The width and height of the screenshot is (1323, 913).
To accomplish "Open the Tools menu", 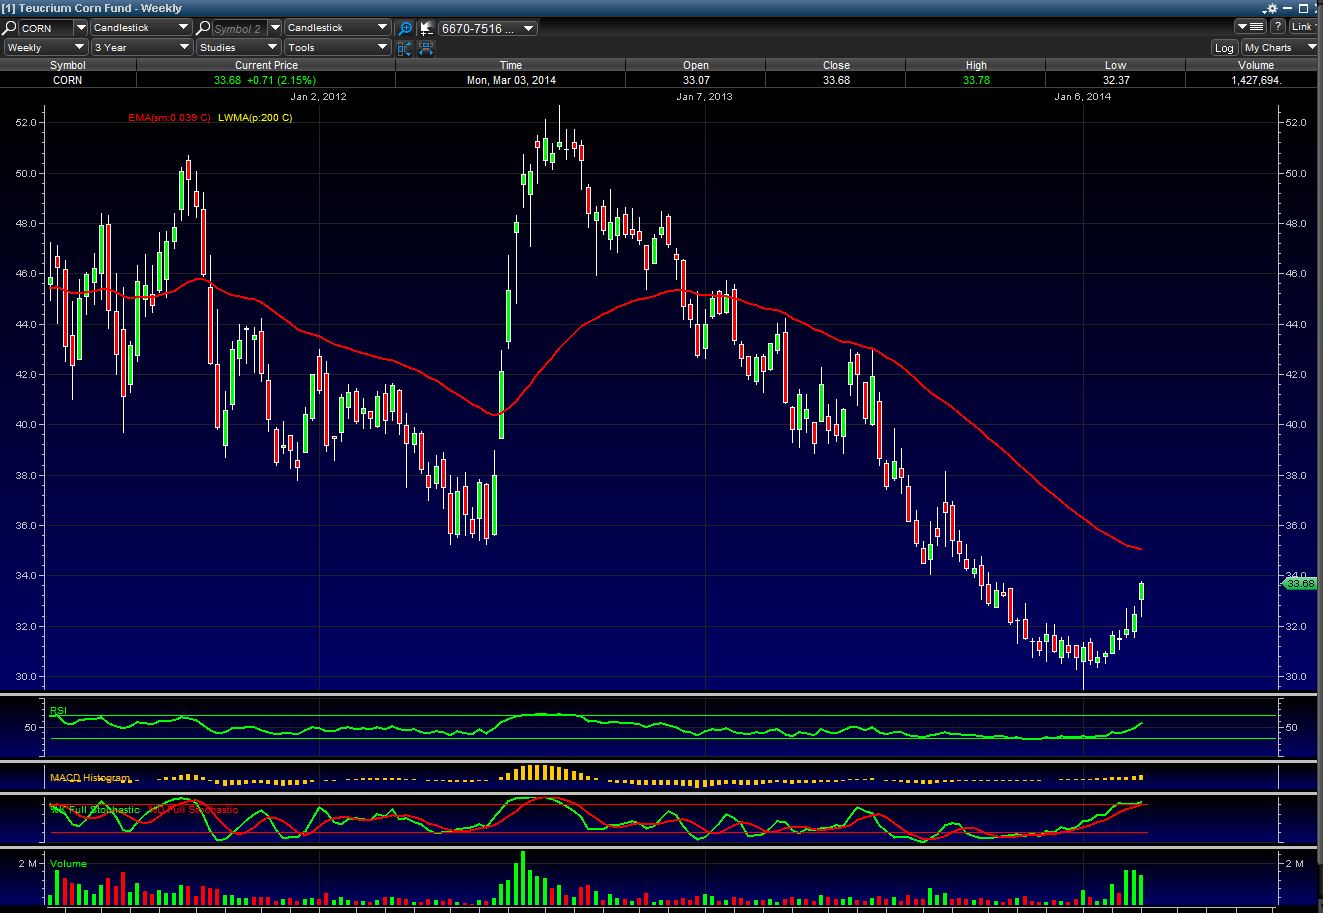I will pyautogui.click(x=337, y=48).
